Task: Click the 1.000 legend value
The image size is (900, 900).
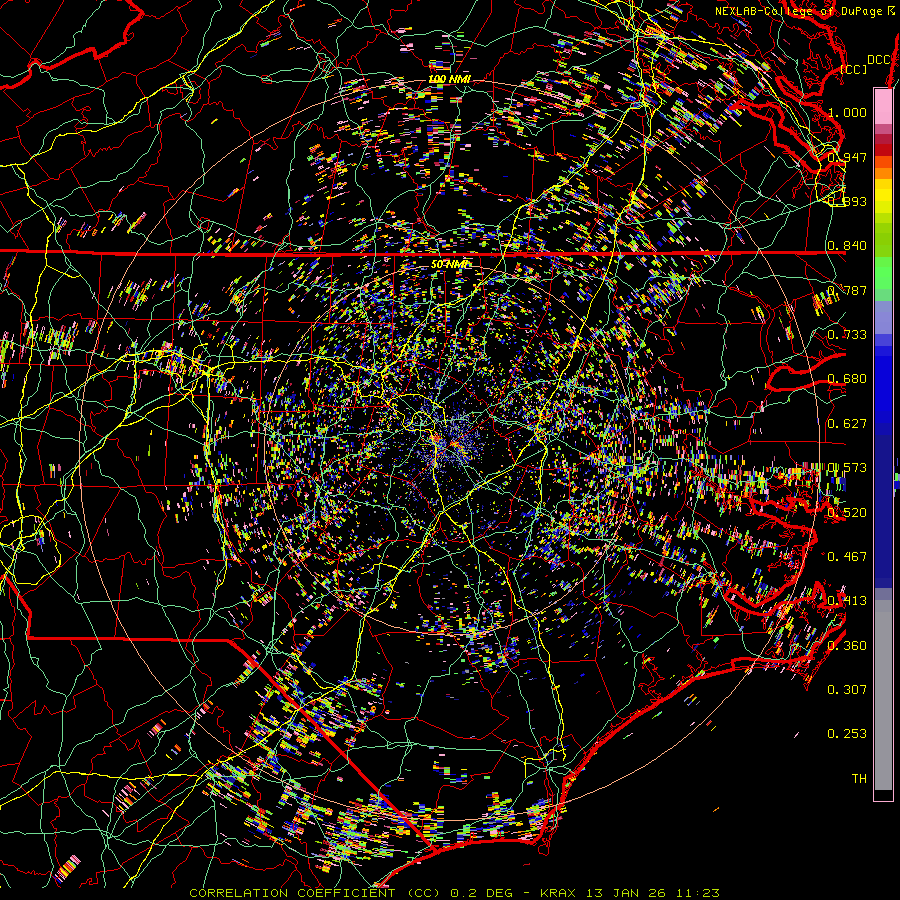Action: [847, 112]
